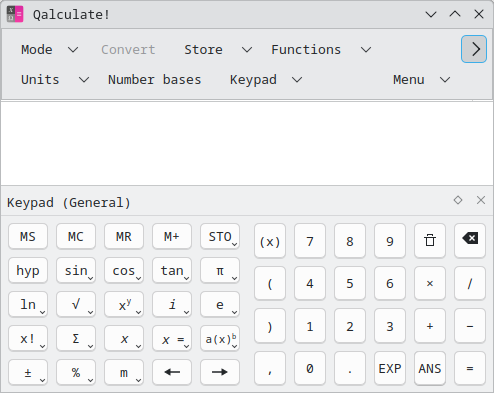
Task: Click the digit 7 key
Action: click(310, 241)
